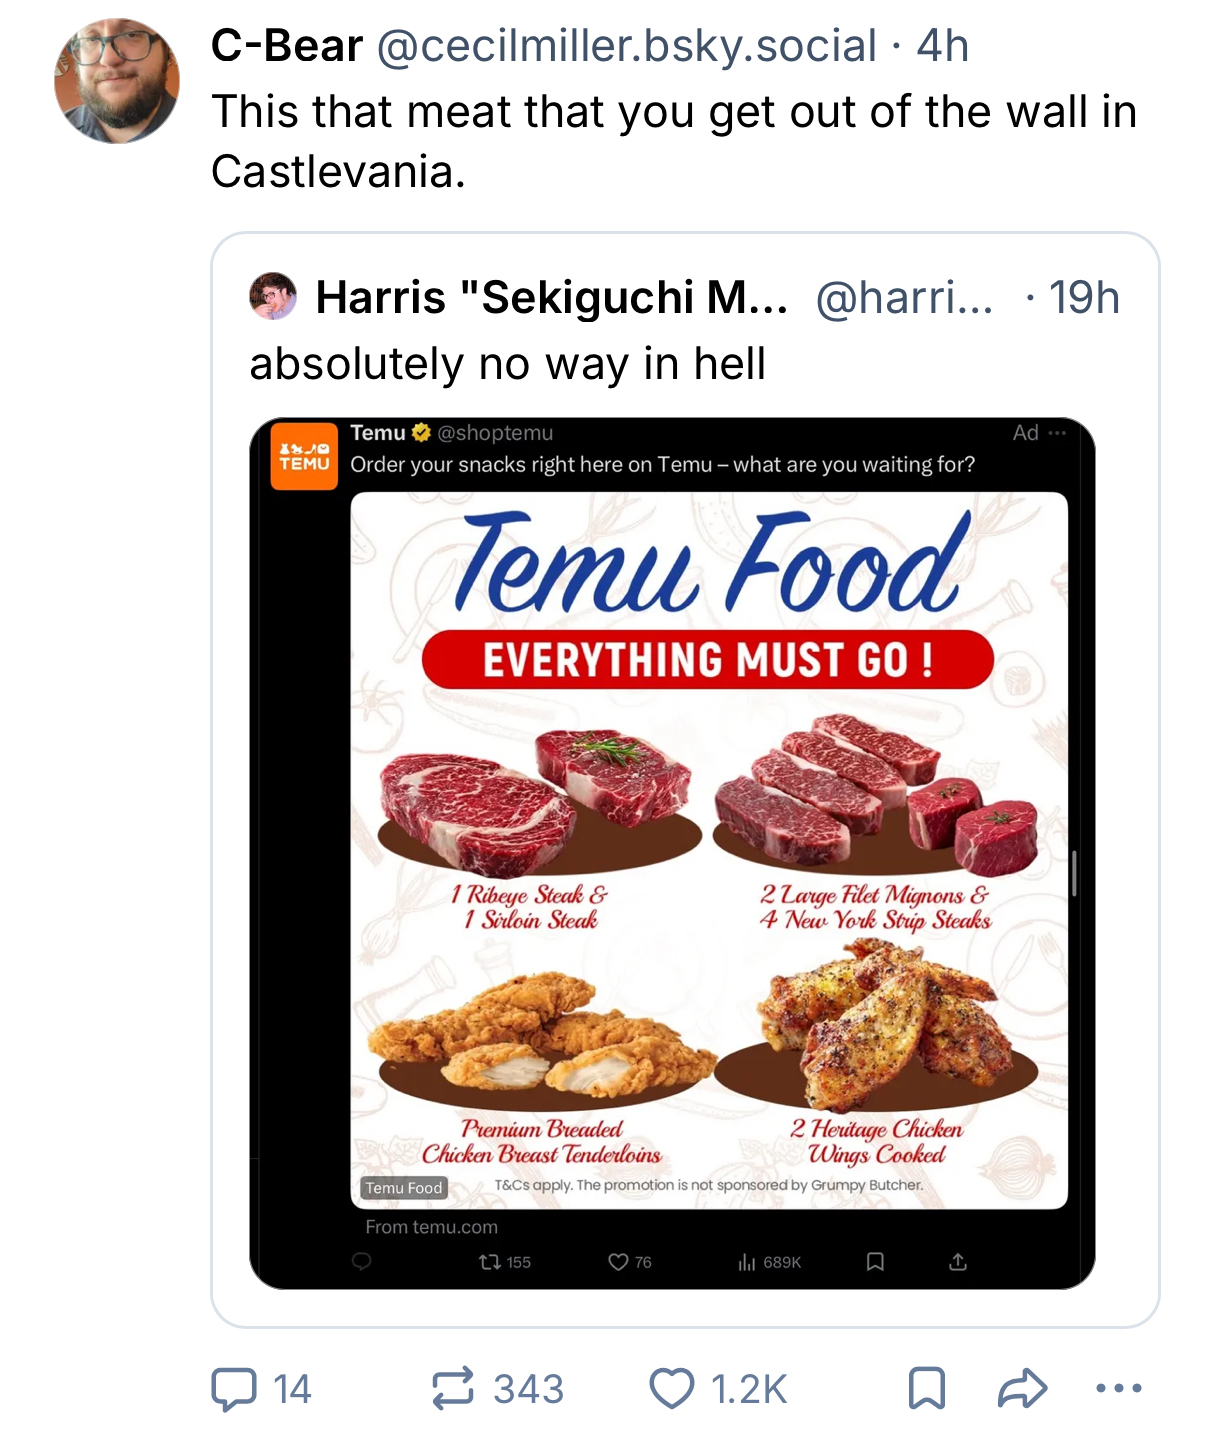Screen dimensions: 1206x1446
Task: Click the 19h quoted post timestamp
Action: tap(1083, 297)
